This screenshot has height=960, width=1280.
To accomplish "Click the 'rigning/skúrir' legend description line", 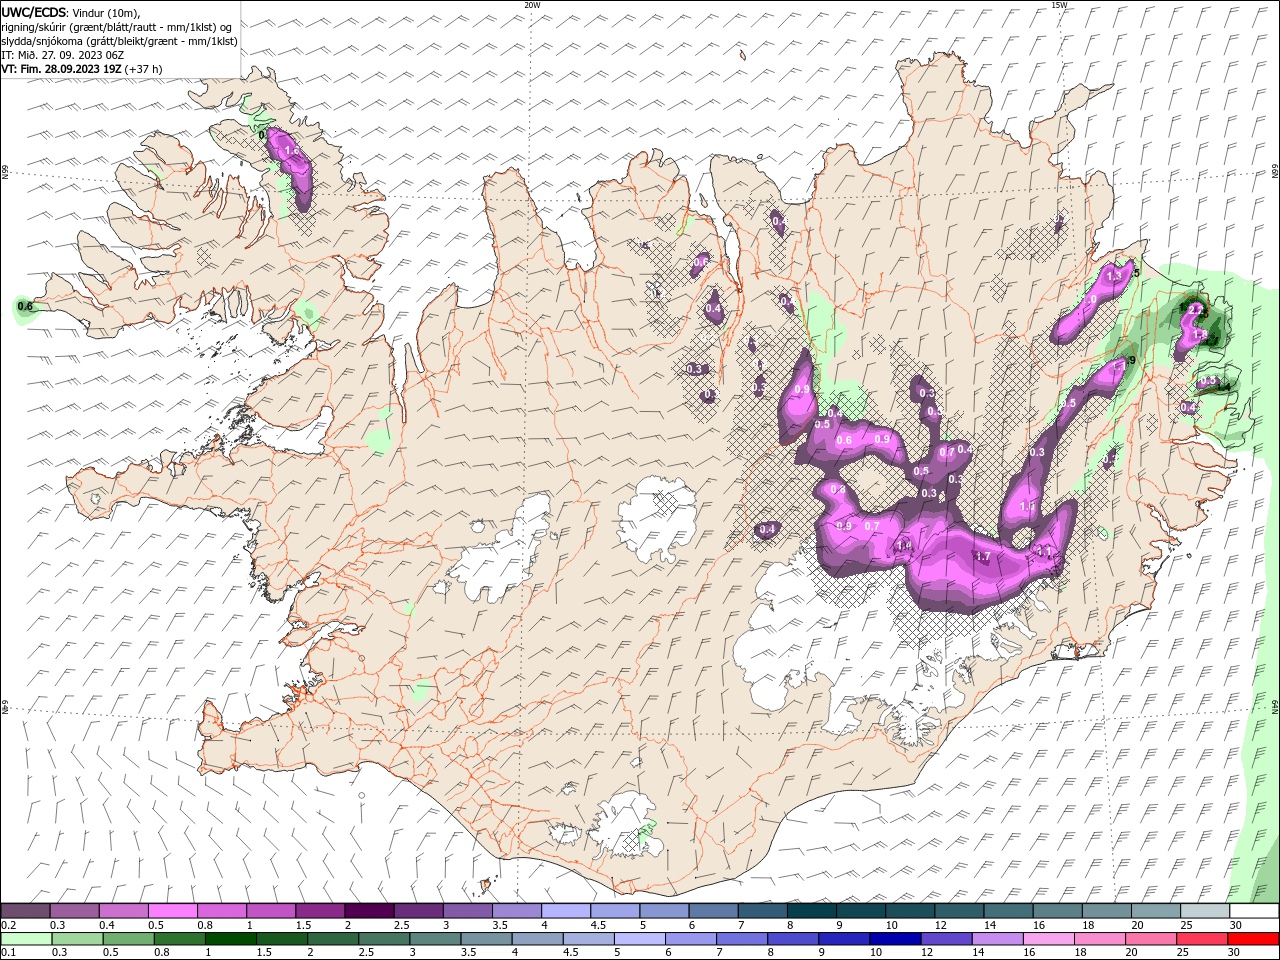I will (x=118, y=27).
